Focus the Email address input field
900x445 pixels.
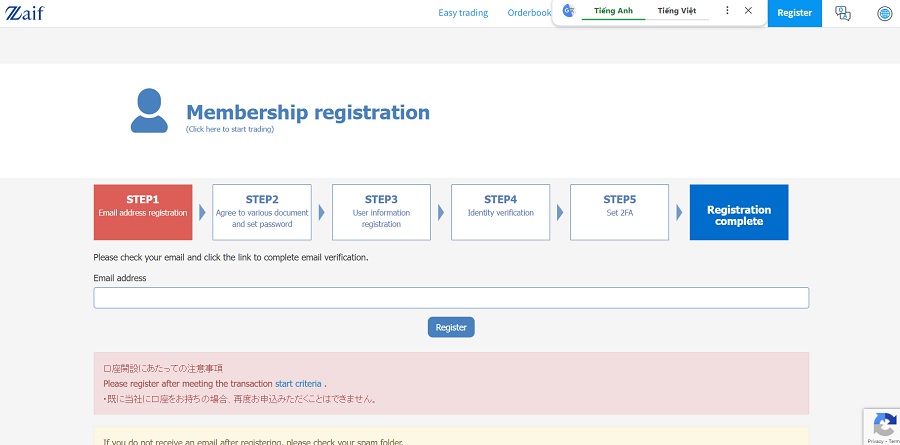tap(451, 298)
